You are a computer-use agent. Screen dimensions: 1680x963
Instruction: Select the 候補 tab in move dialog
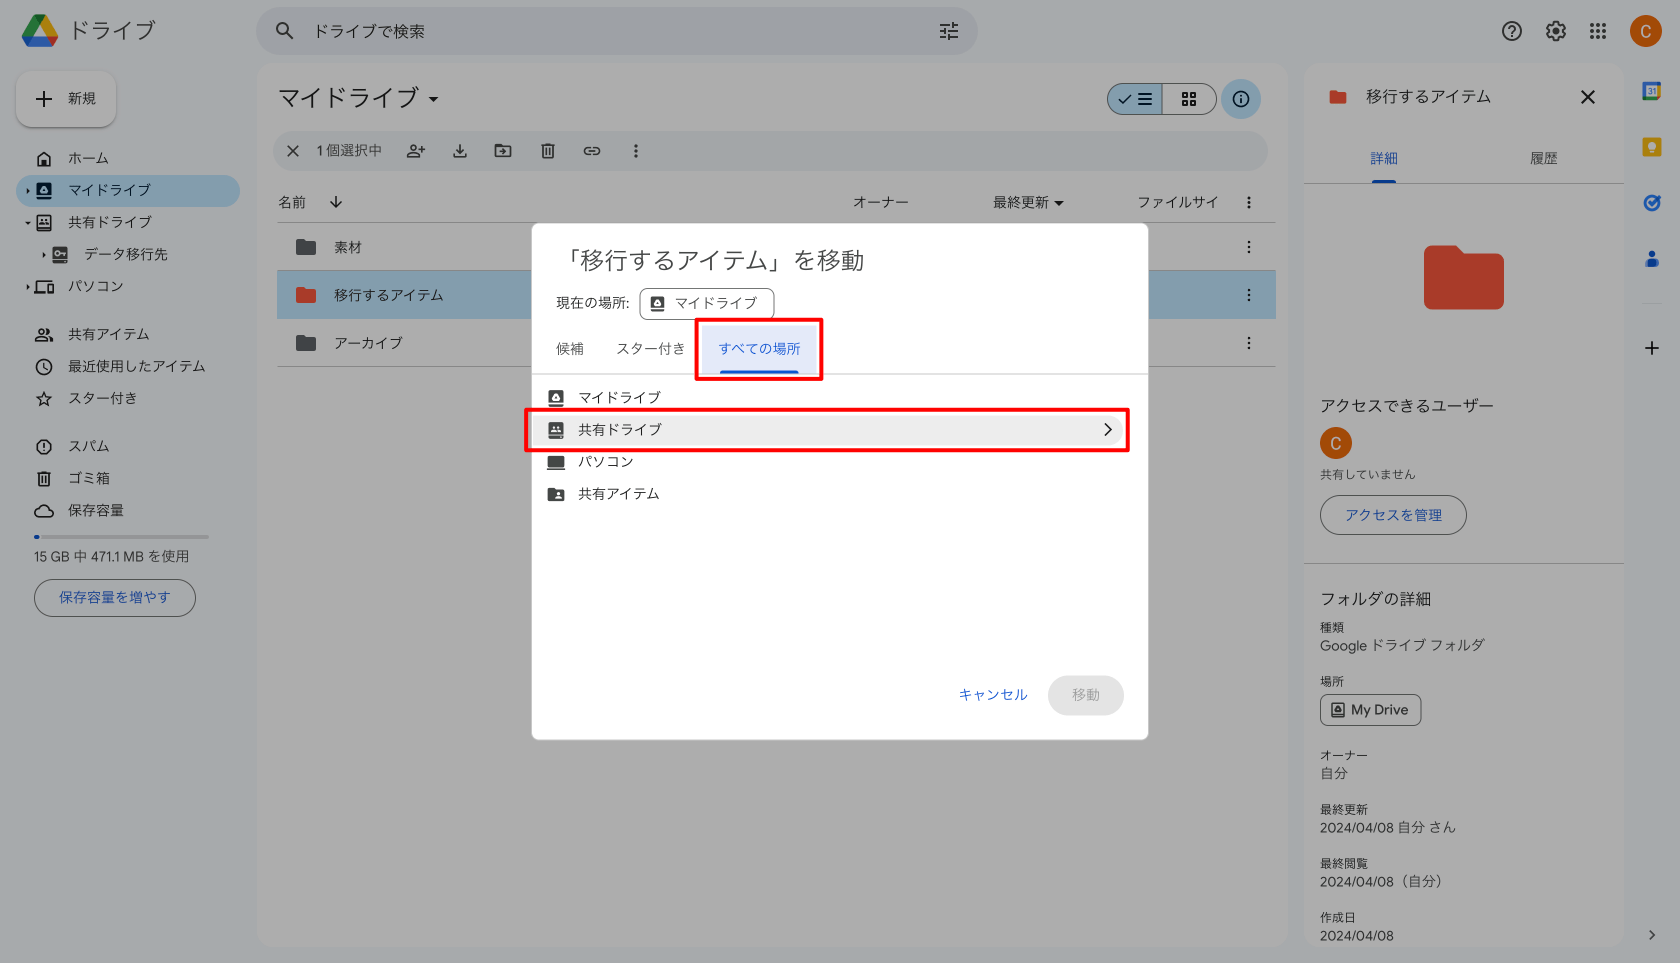coord(570,348)
